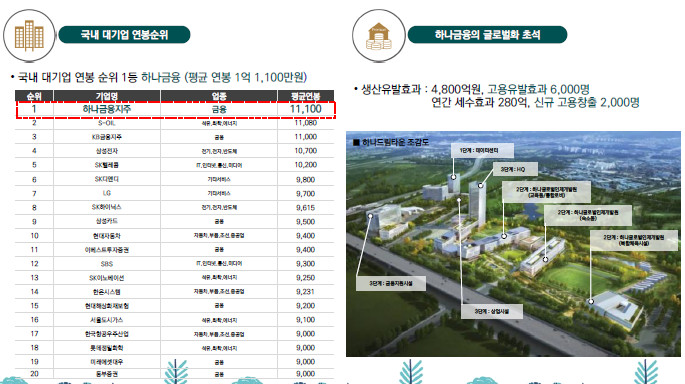Click the bank vault with coins icon
685x384 pixels.
click(379, 35)
